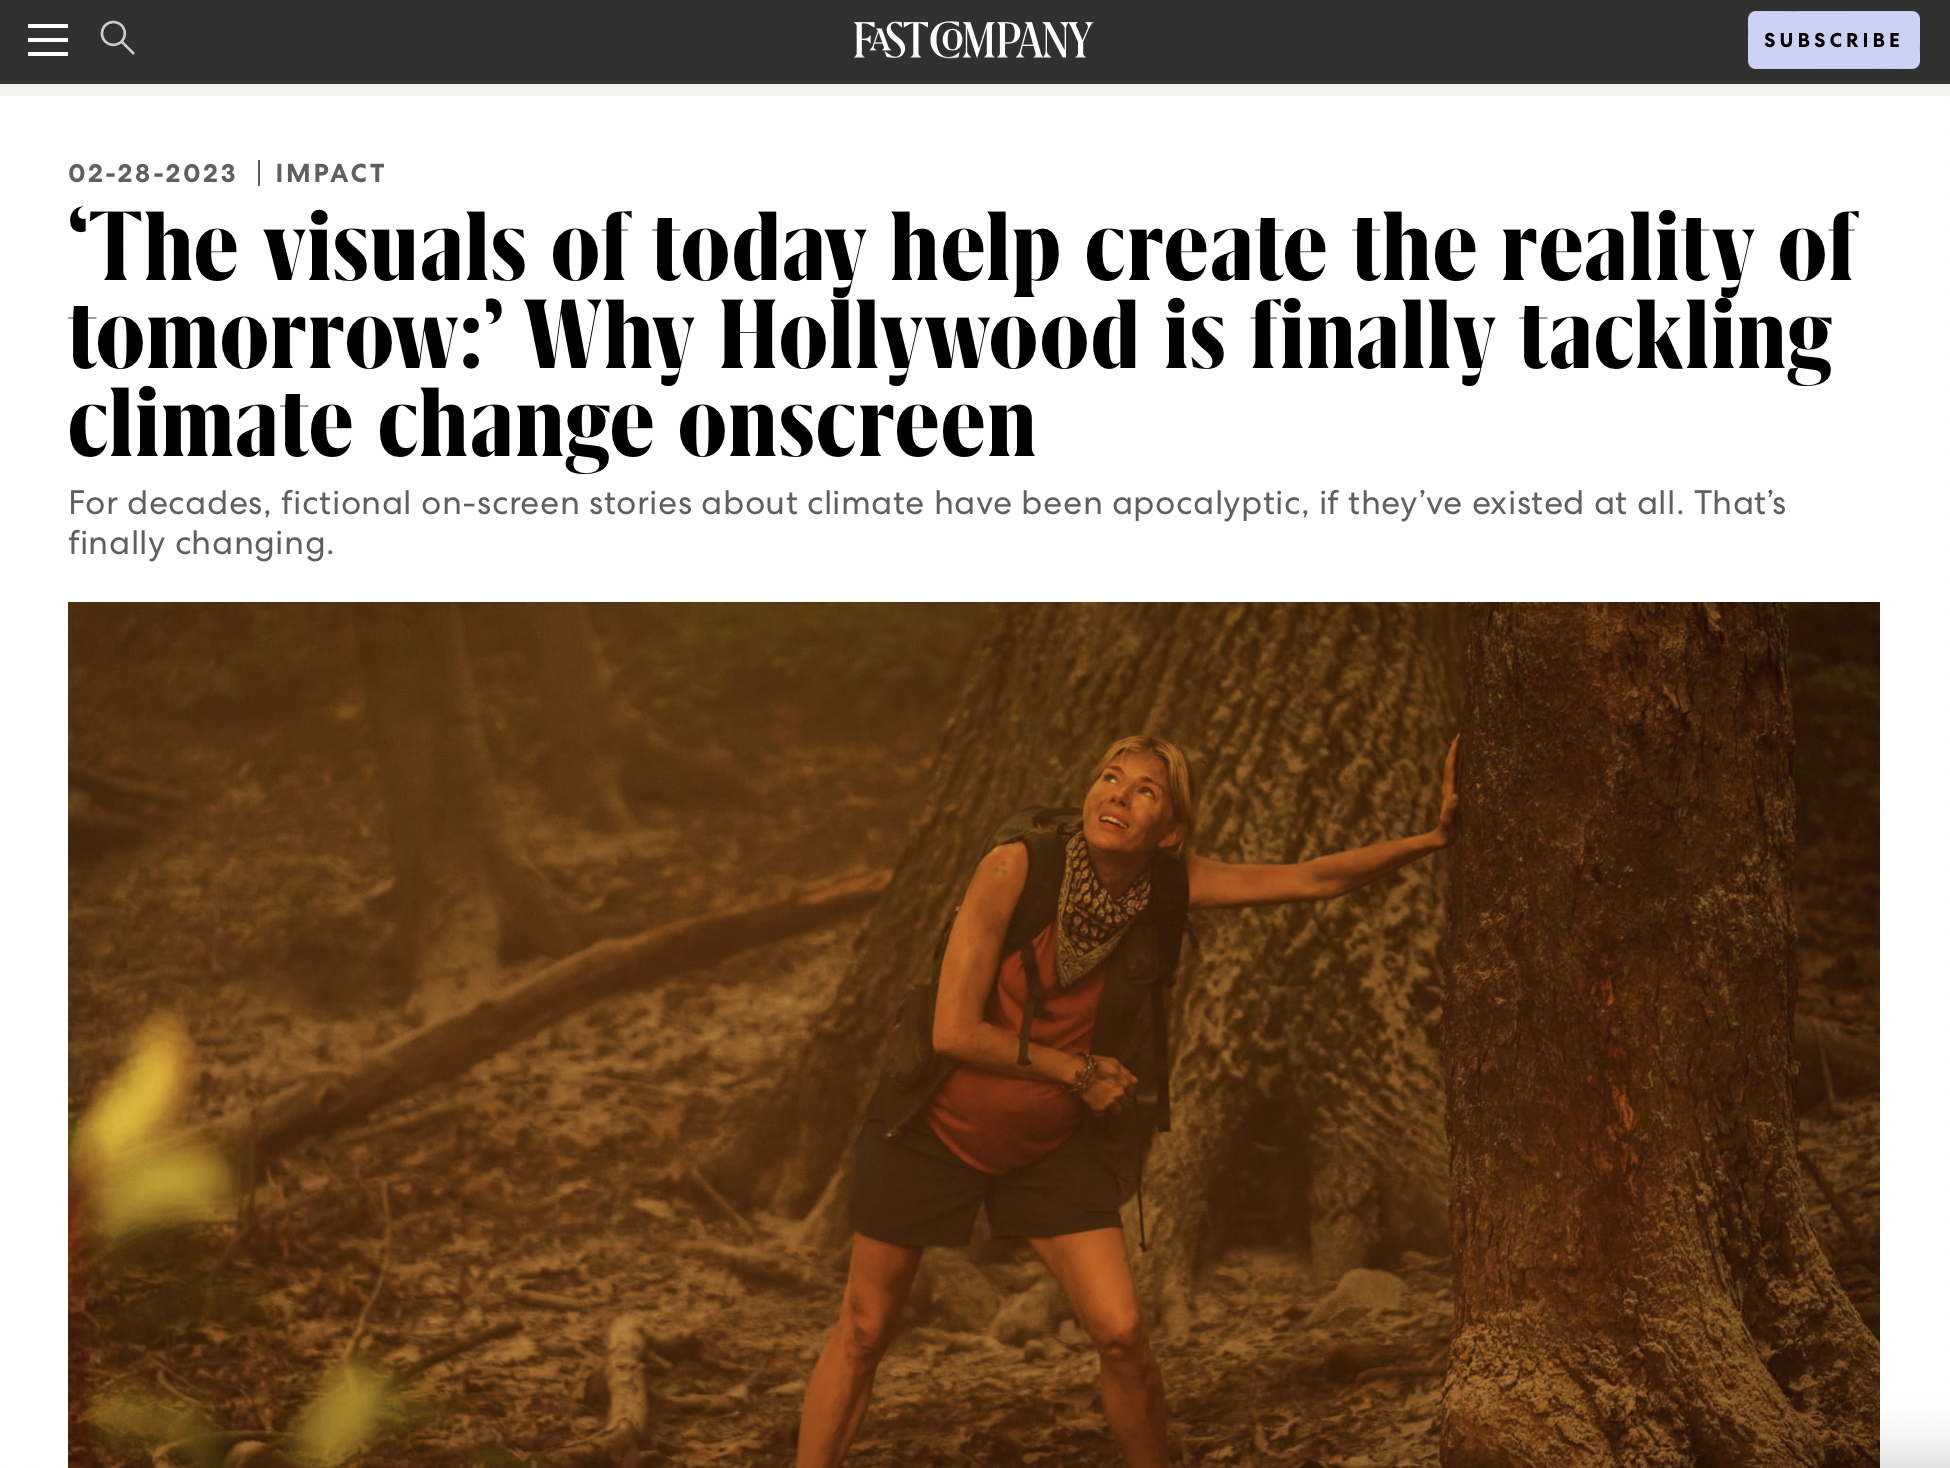Open the IMPACT category link

click(x=330, y=173)
